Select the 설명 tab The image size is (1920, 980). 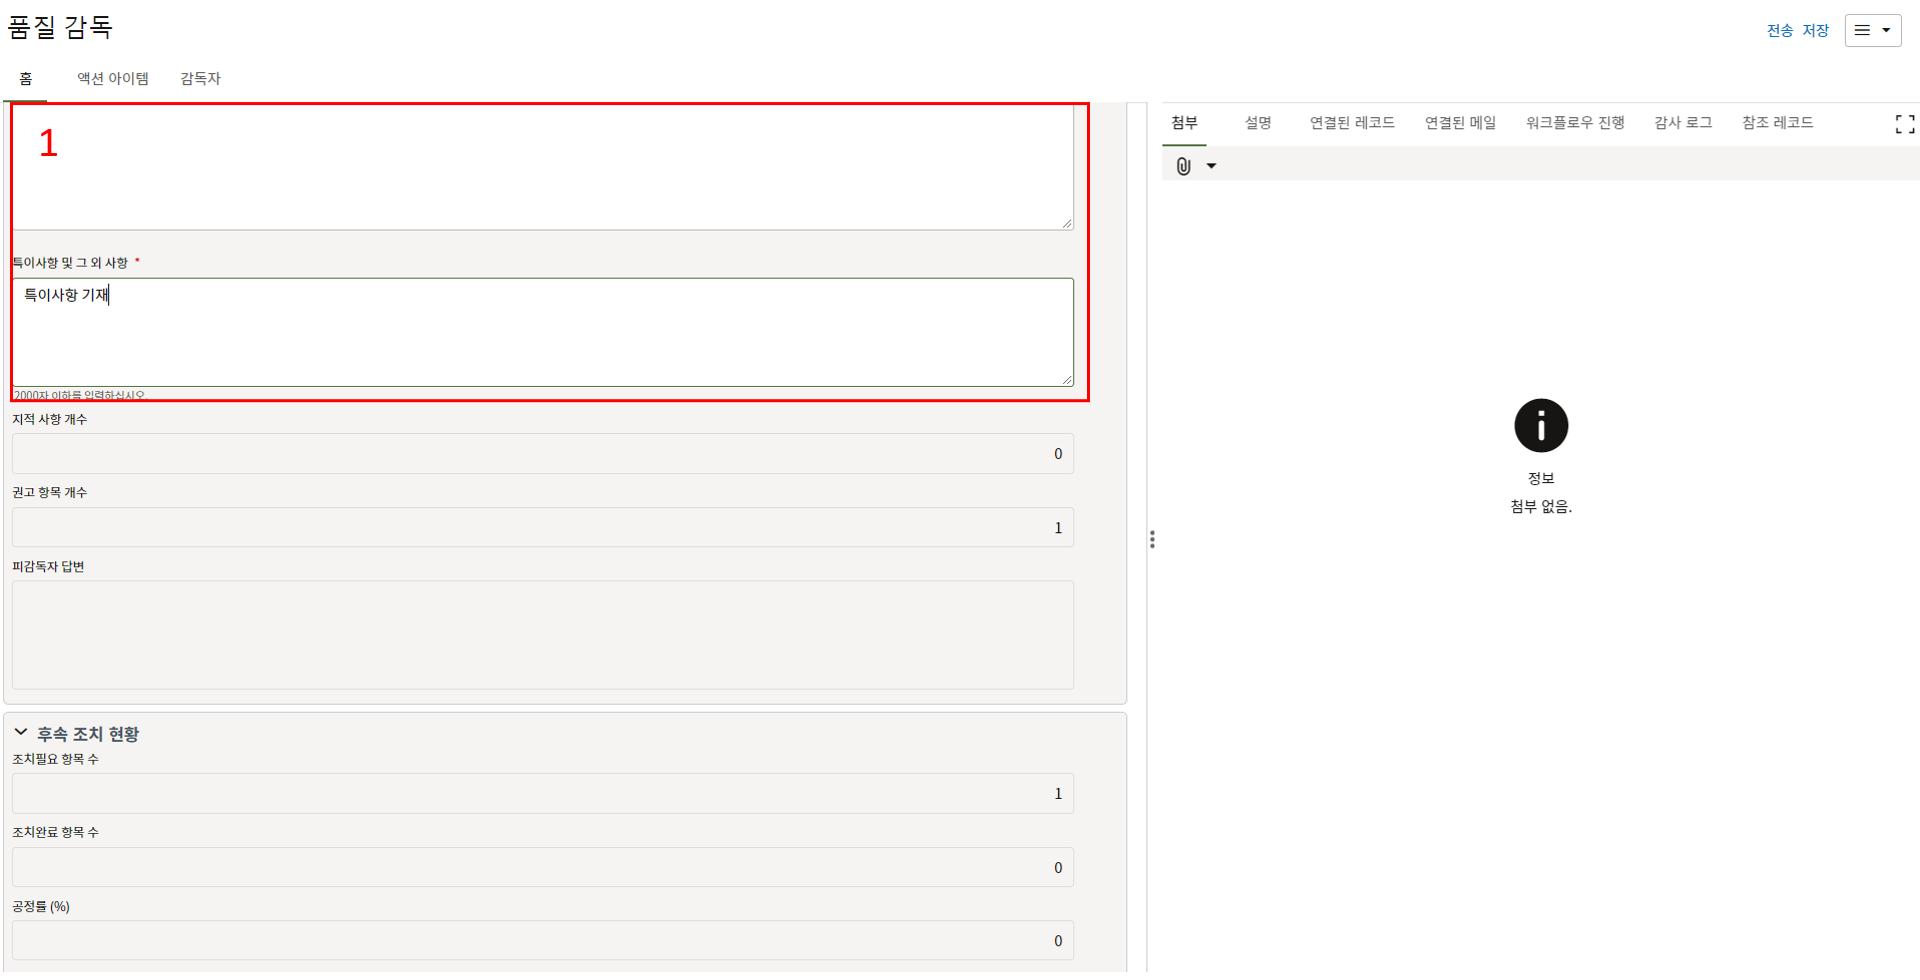click(1257, 122)
